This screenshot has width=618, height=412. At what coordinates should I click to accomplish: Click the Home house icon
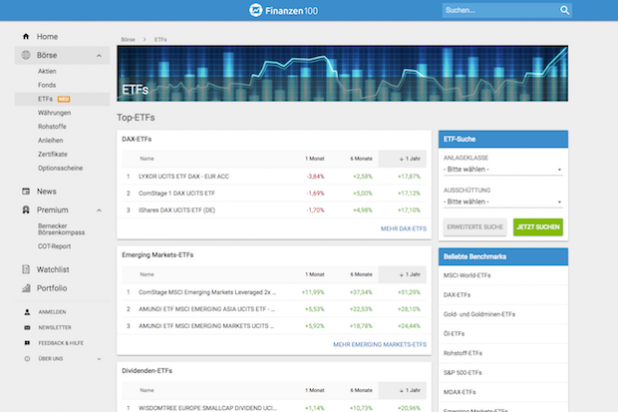pyautogui.click(x=26, y=36)
